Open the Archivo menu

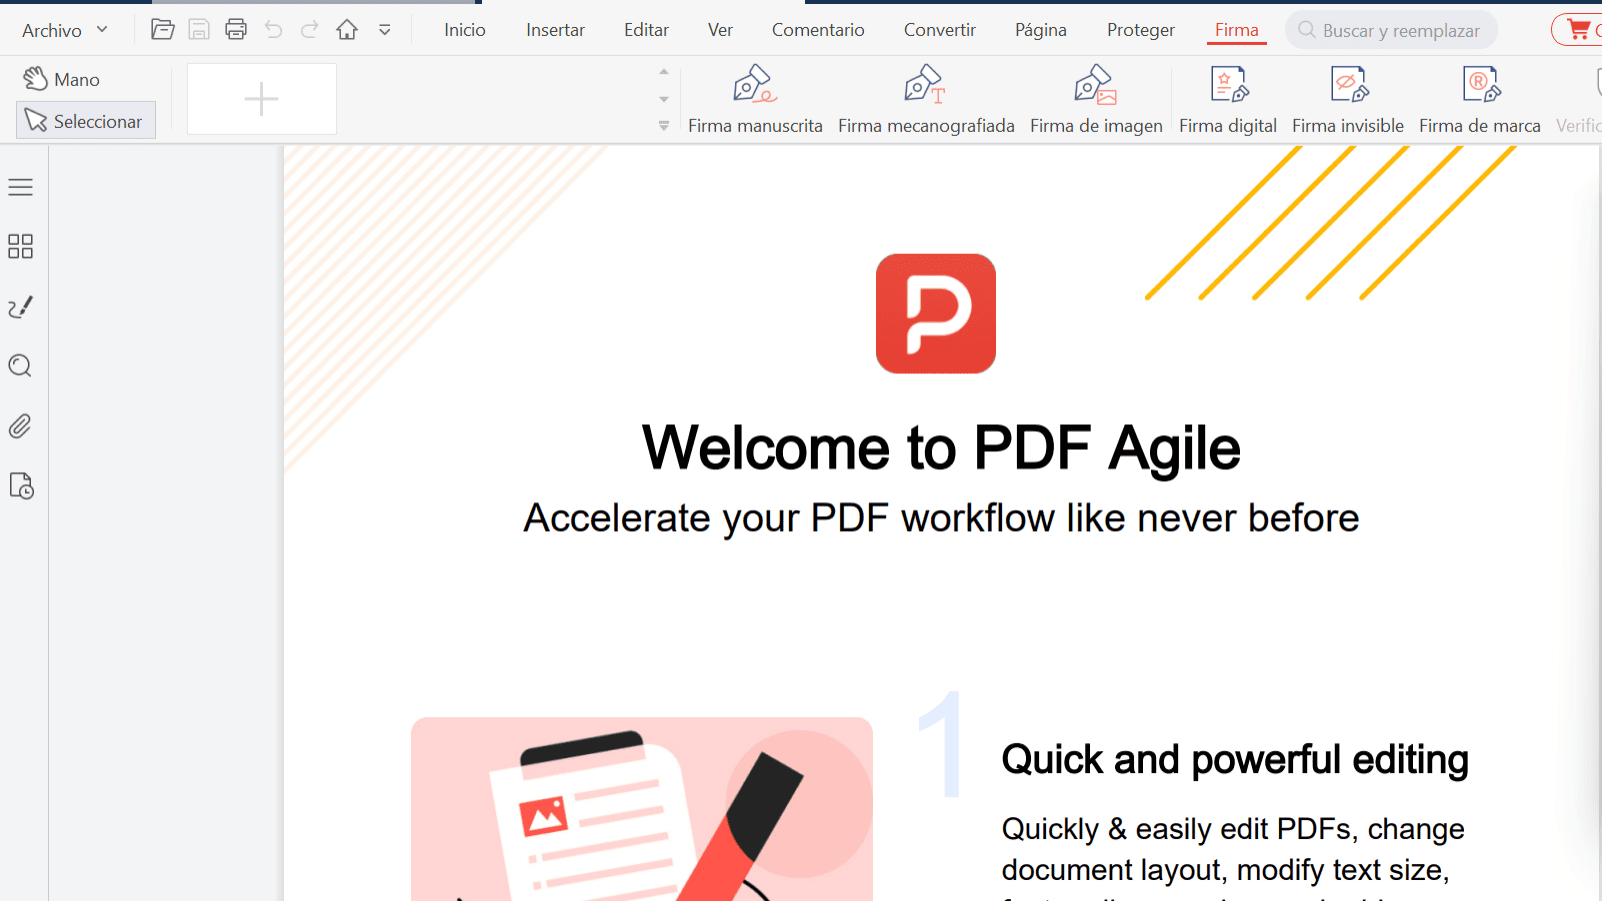64,30
